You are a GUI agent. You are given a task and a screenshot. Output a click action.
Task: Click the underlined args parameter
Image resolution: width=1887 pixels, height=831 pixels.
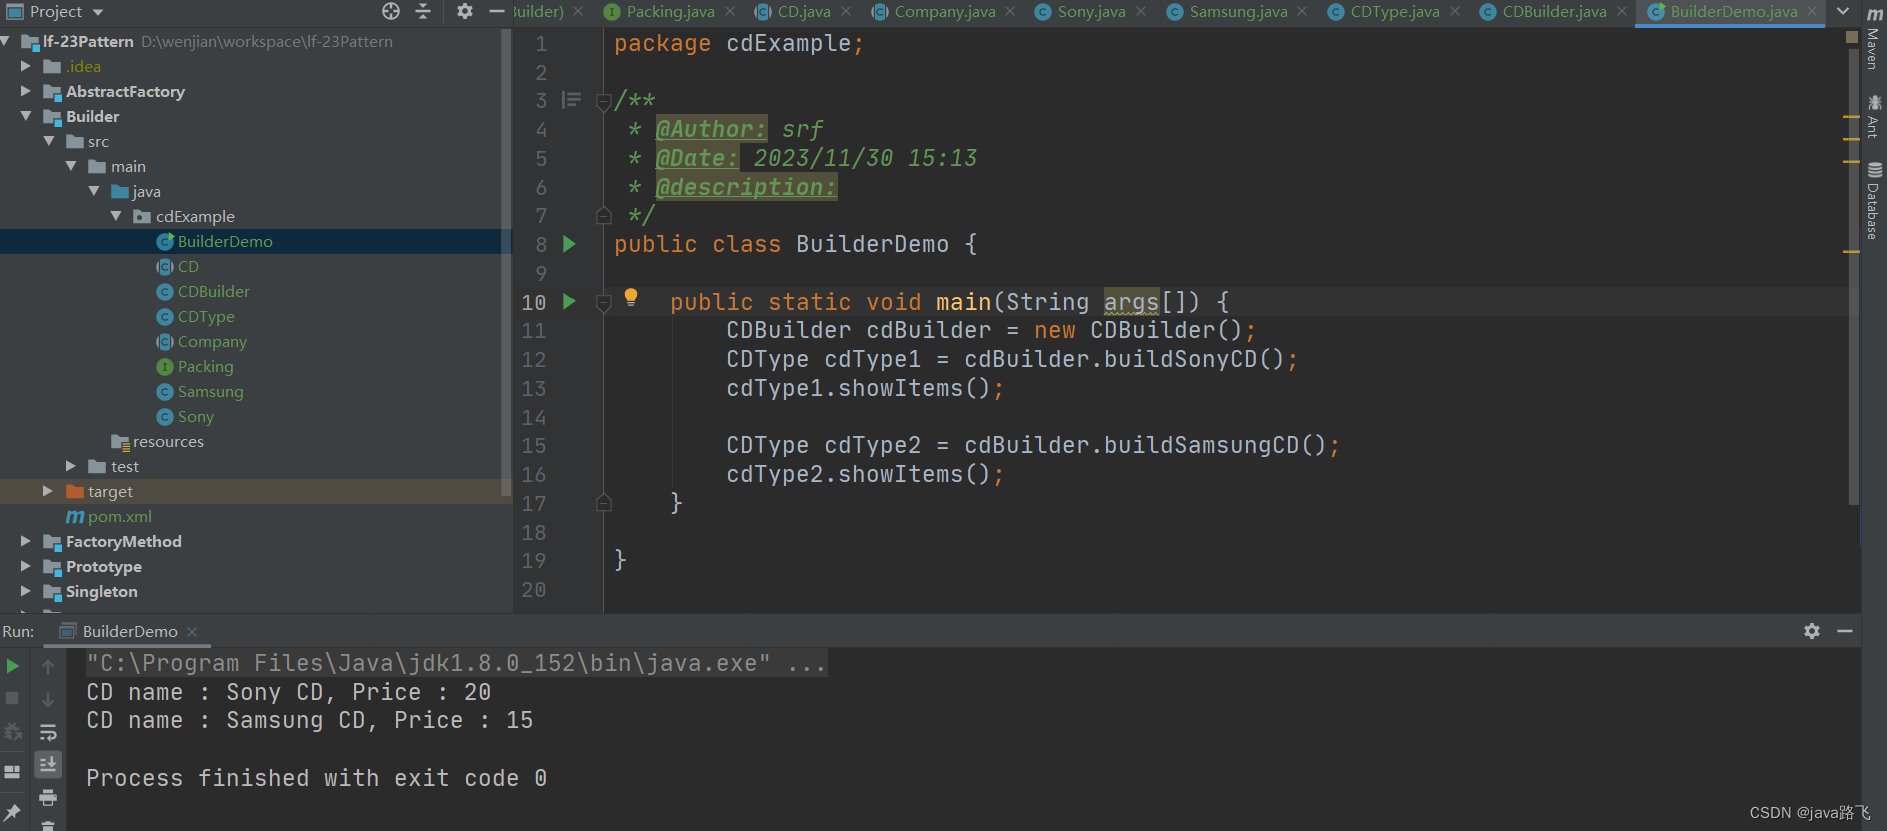tap(1131, 302)
